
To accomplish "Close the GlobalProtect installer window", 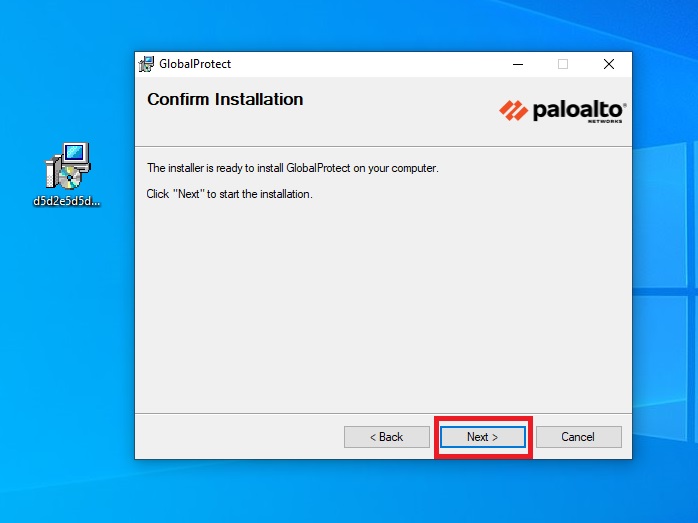I will [609, 64].
